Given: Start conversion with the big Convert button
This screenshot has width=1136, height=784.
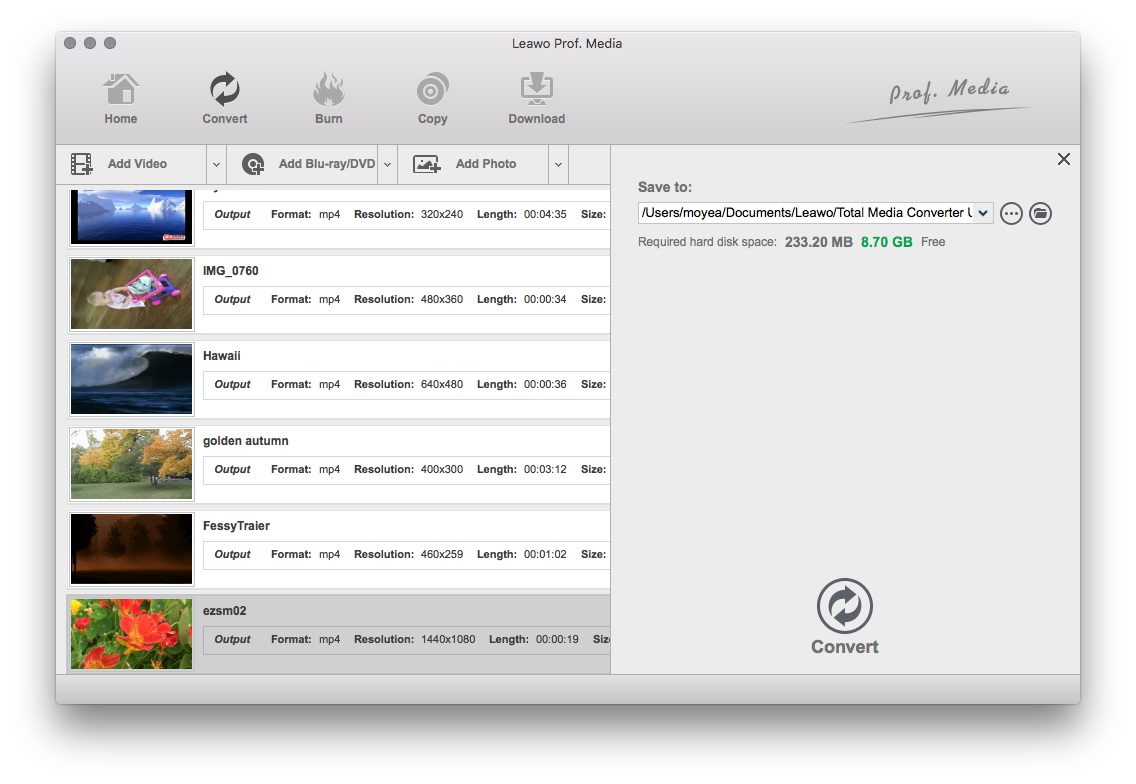Looking at the screenshot, I should click(x=845, y=617).
